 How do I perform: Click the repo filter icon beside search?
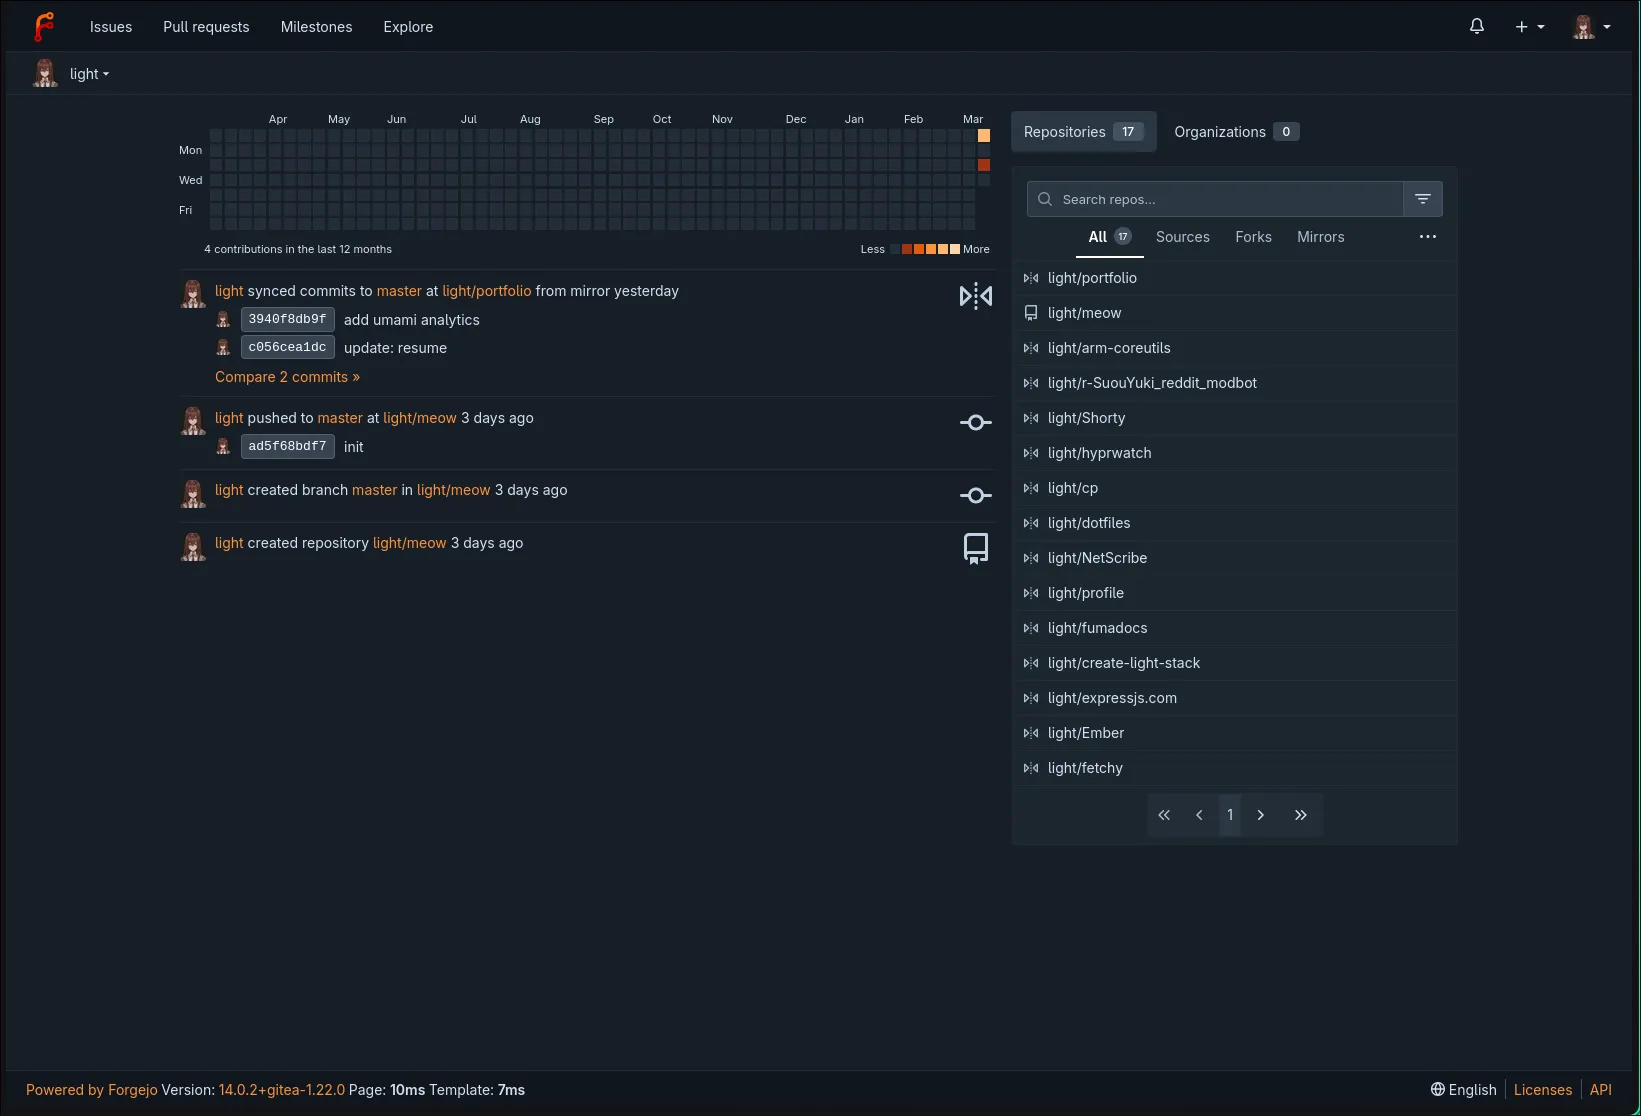tap(1422, 199)
